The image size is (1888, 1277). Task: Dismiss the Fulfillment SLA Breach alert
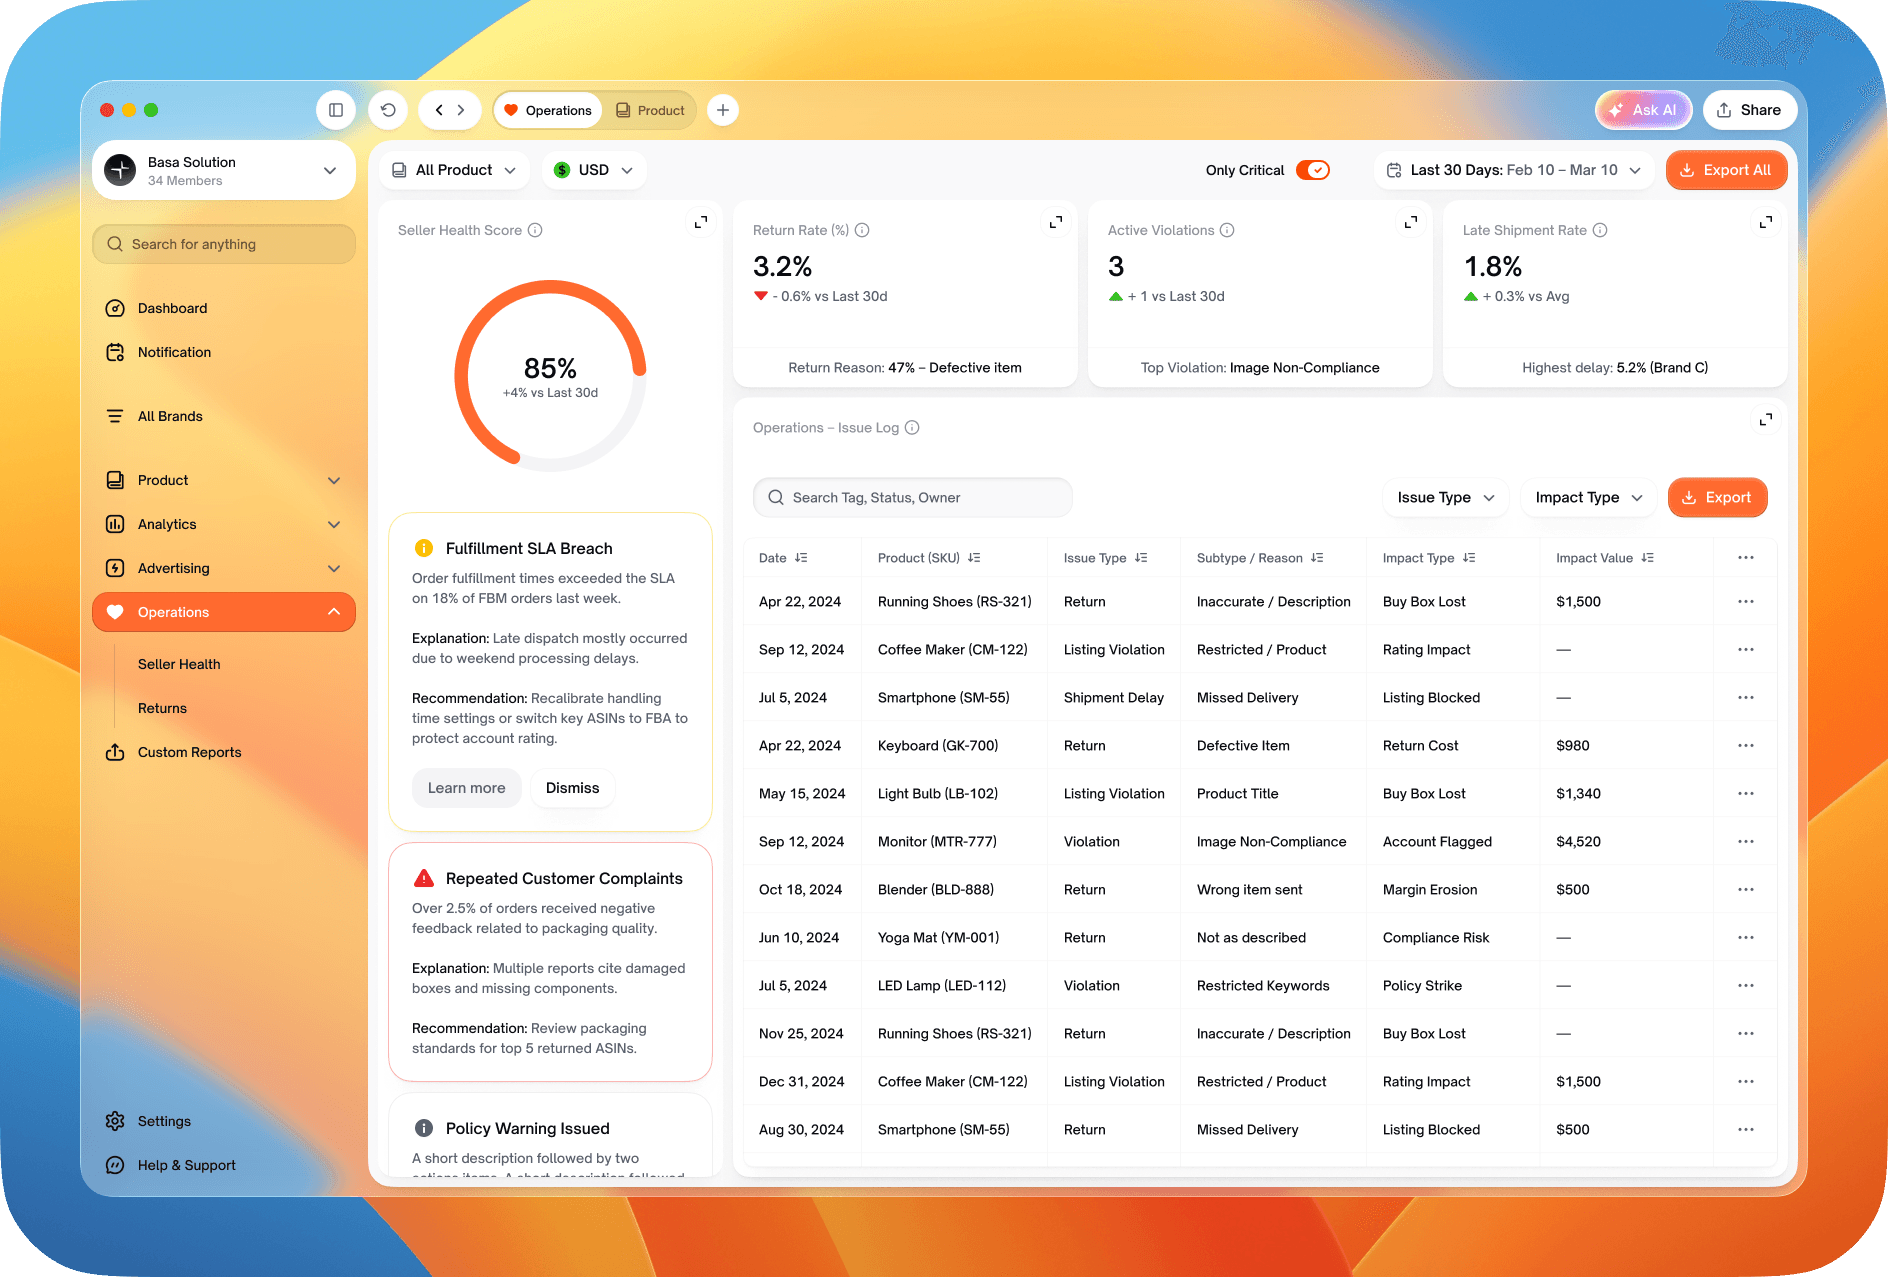point(573,788)
